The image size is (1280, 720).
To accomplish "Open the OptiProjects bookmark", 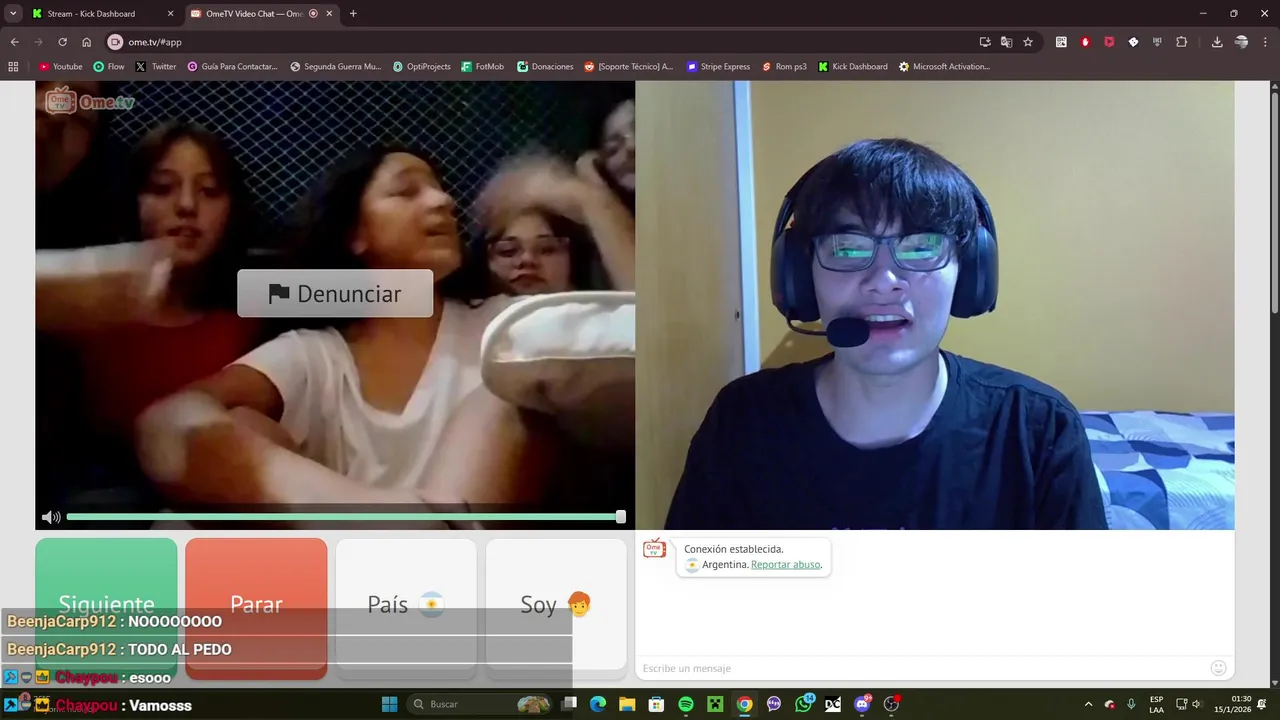I will [x=422, y=67].
